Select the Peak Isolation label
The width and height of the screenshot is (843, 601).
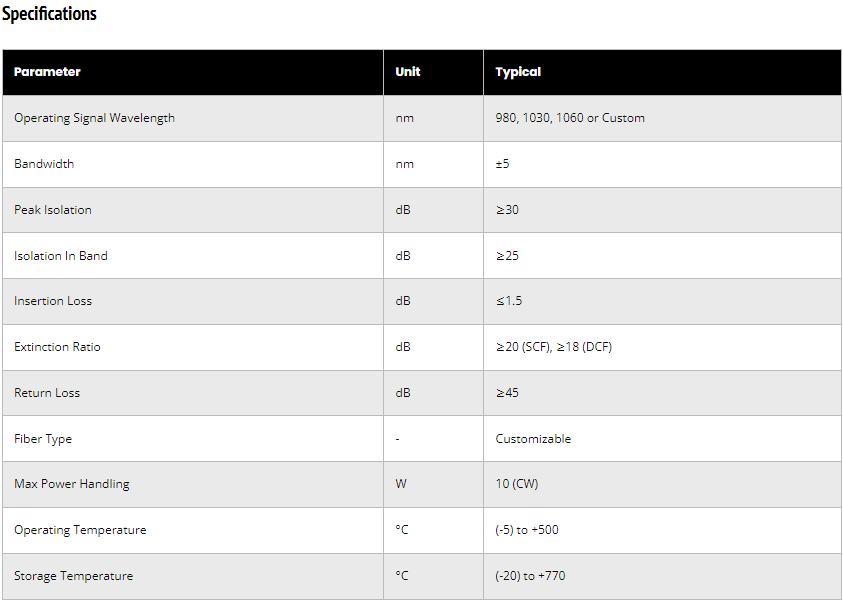[53, 210]
